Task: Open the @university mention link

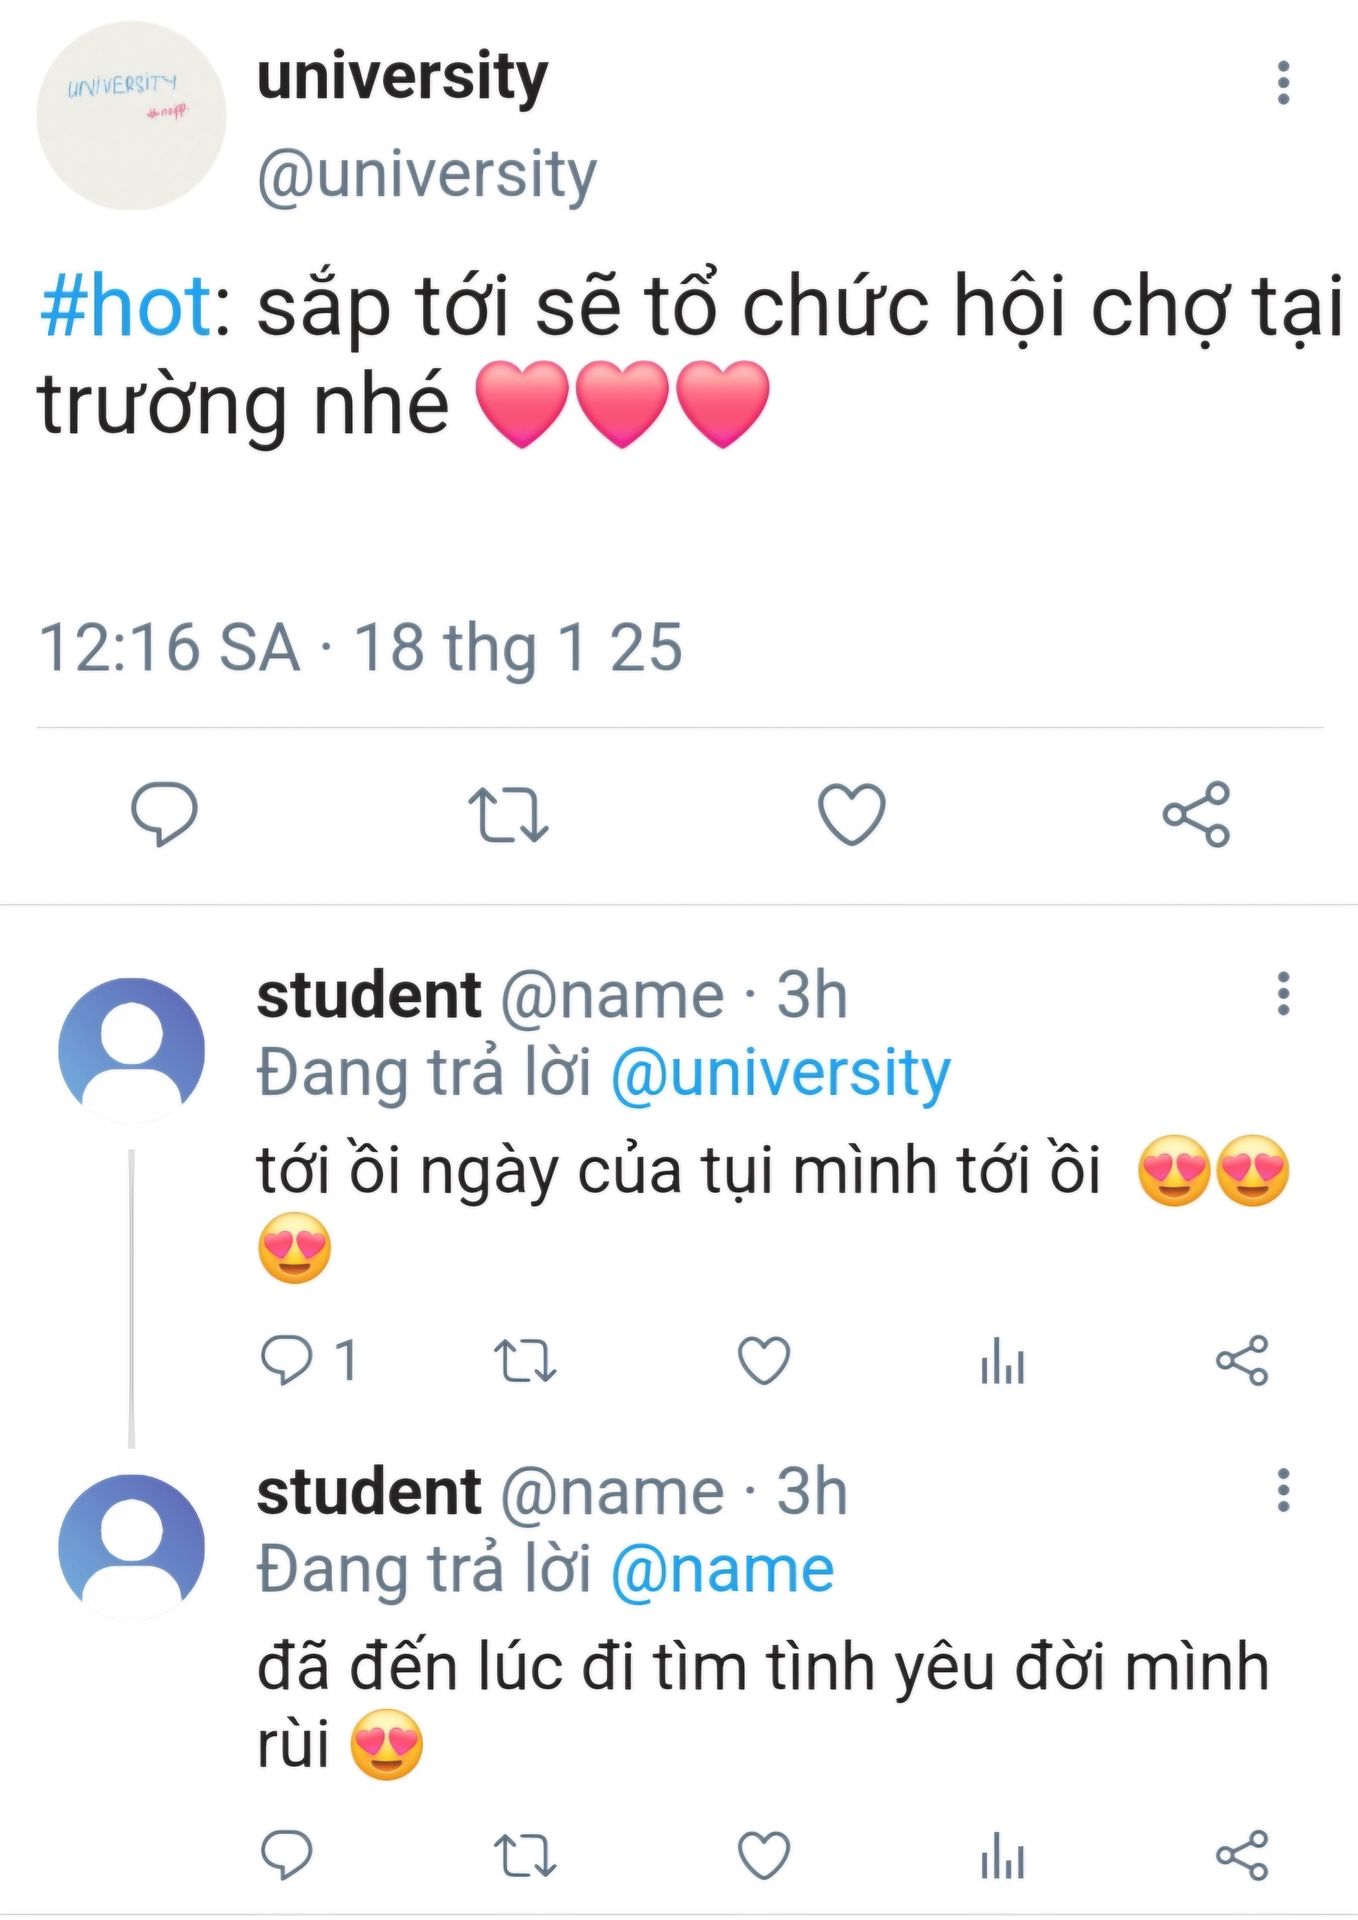Action: 780,1076
